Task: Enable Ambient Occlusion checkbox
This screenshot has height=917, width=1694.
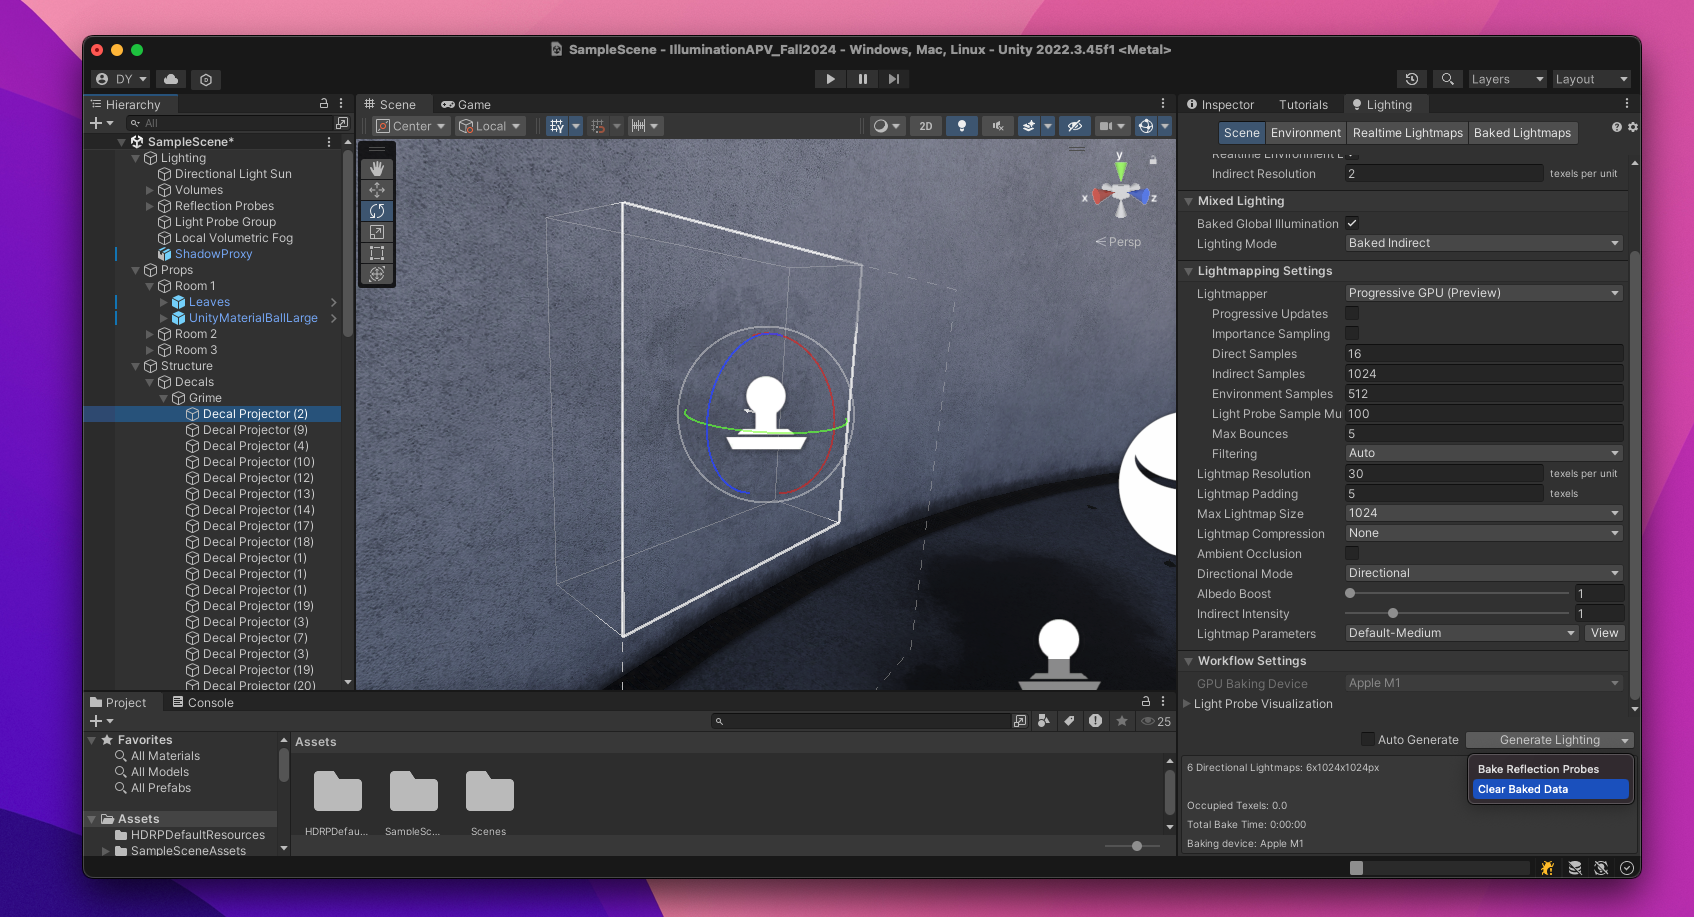Action: coord(1352,553)
